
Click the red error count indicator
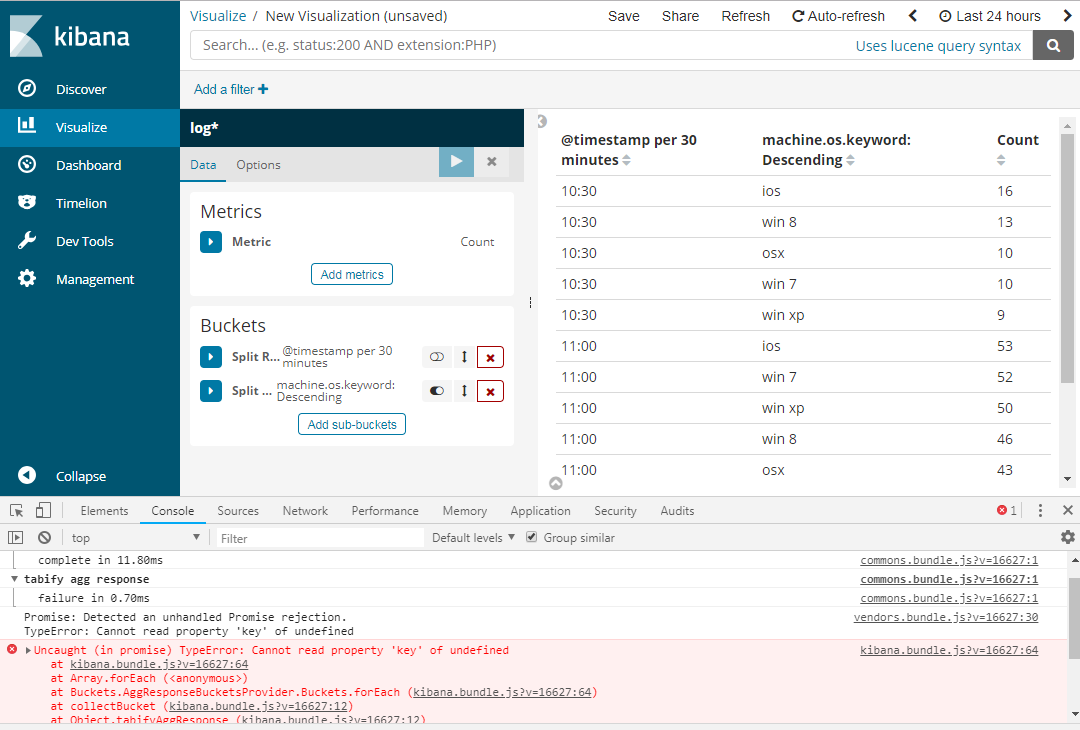(x=1006, y=510)
